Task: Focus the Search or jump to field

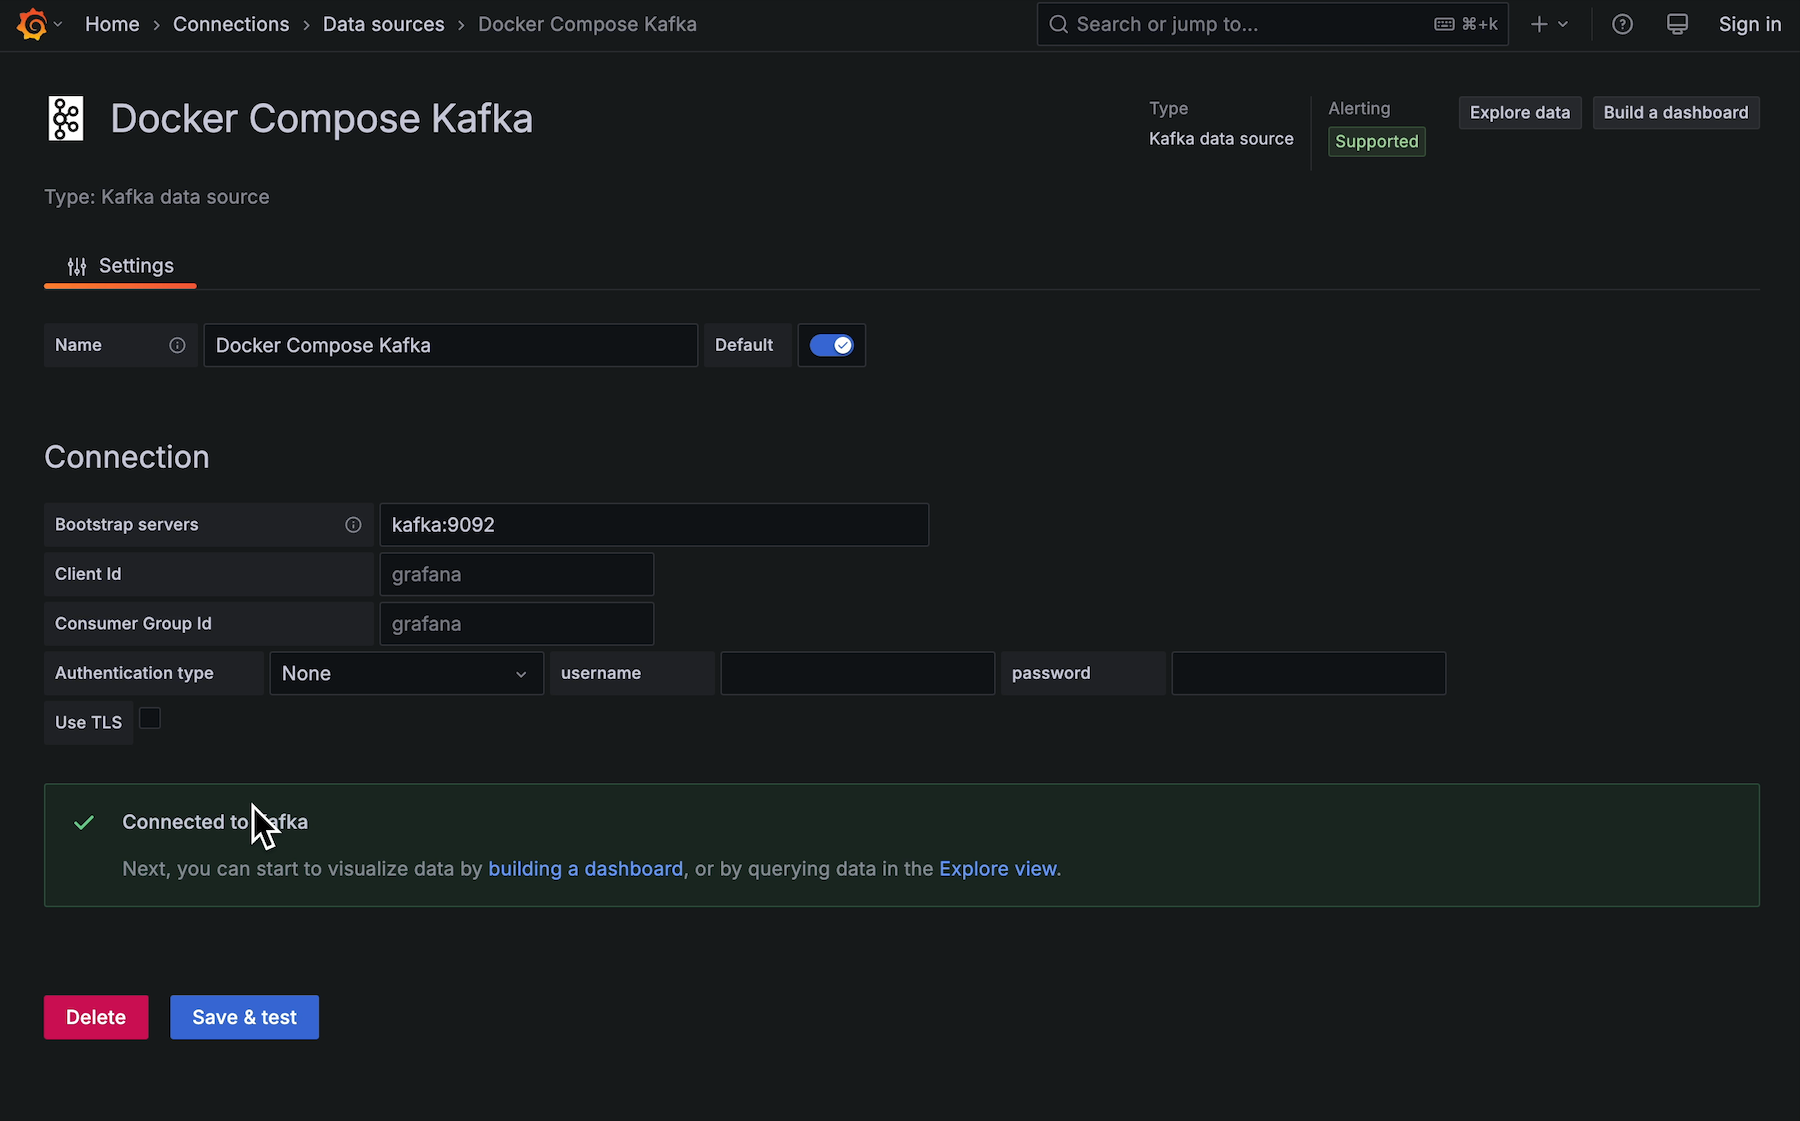Action: (1272, 24)
